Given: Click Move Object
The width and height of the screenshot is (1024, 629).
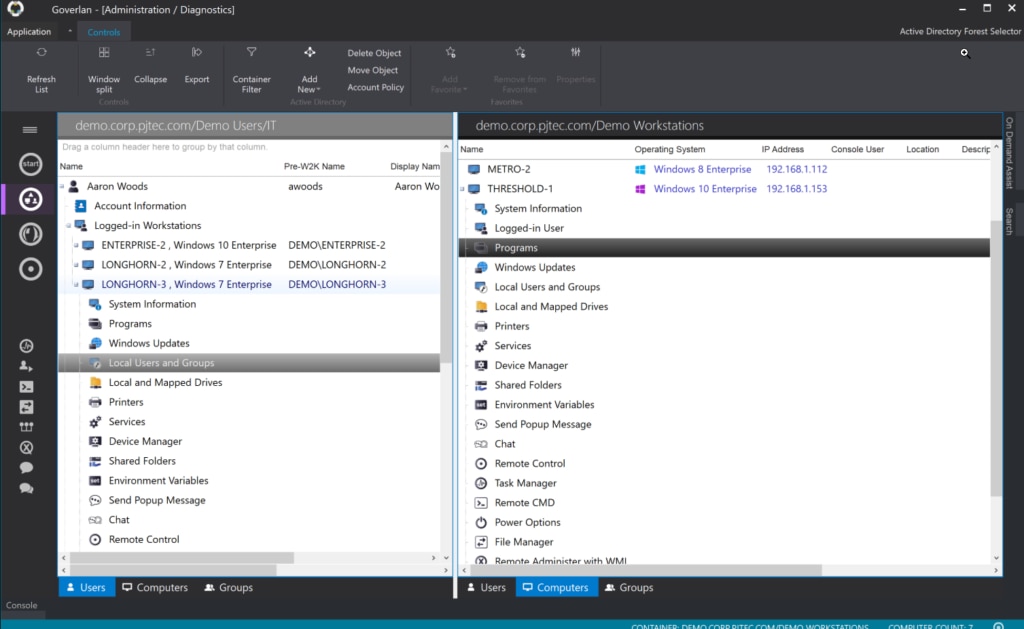Looking at the screenshot, I should (x=372, y=70).
